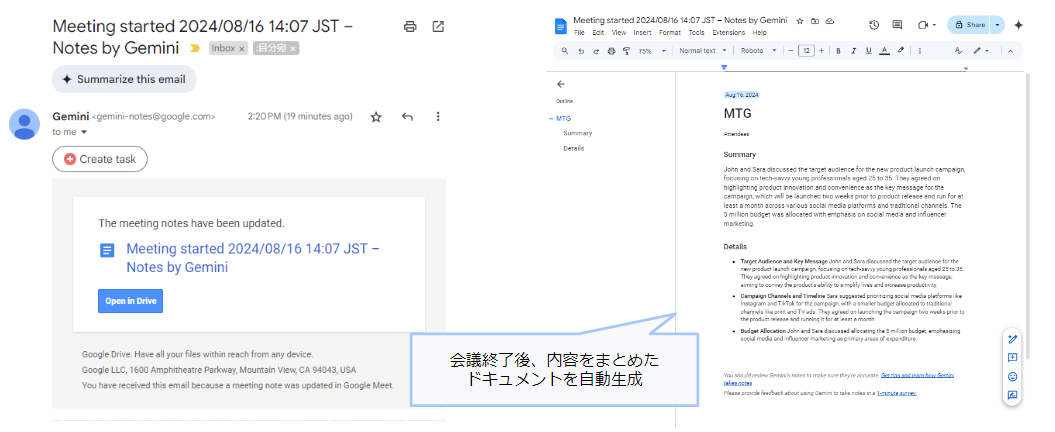Viewport: 1055px width, 432px height.
Task: Jump to Summary in the outline
Action: 578,133
